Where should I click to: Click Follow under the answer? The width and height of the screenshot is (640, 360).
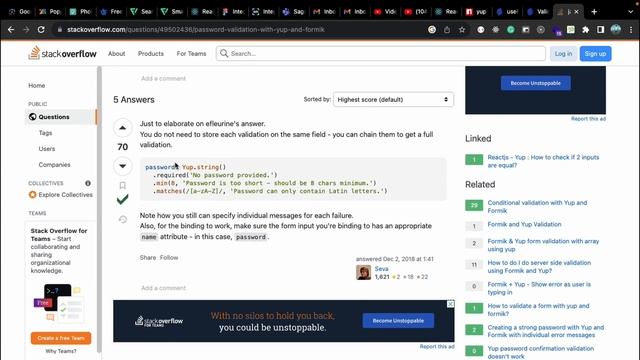point(169,258)
